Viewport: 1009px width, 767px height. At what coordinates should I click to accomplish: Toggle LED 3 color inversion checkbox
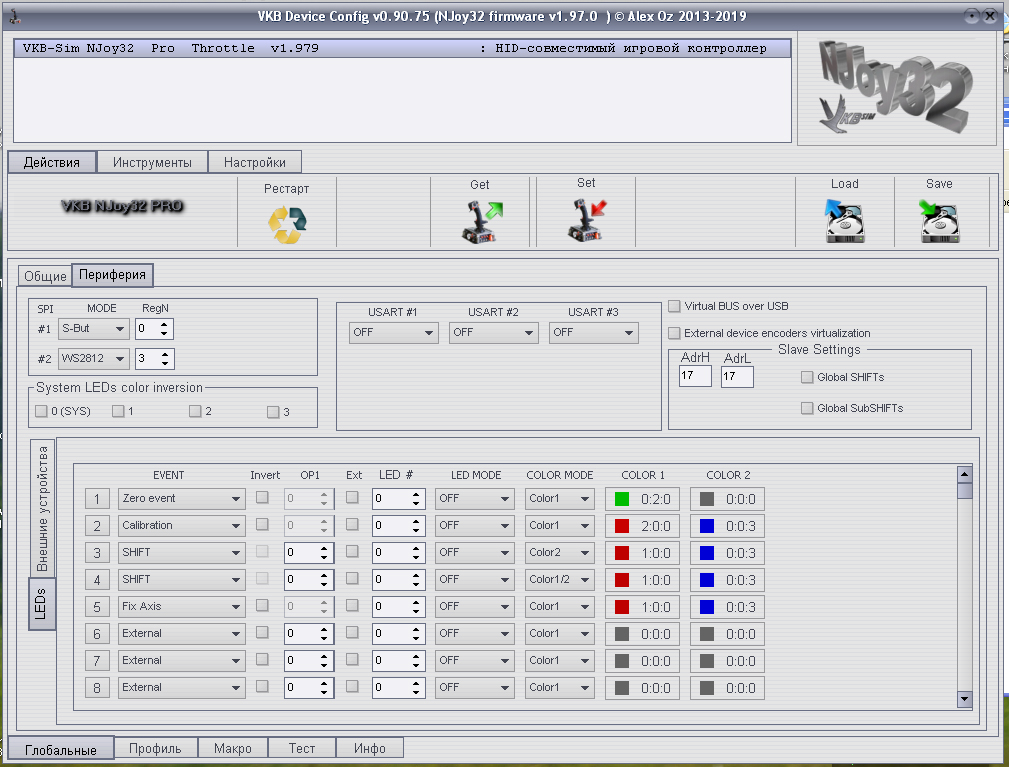click(273, 412)
